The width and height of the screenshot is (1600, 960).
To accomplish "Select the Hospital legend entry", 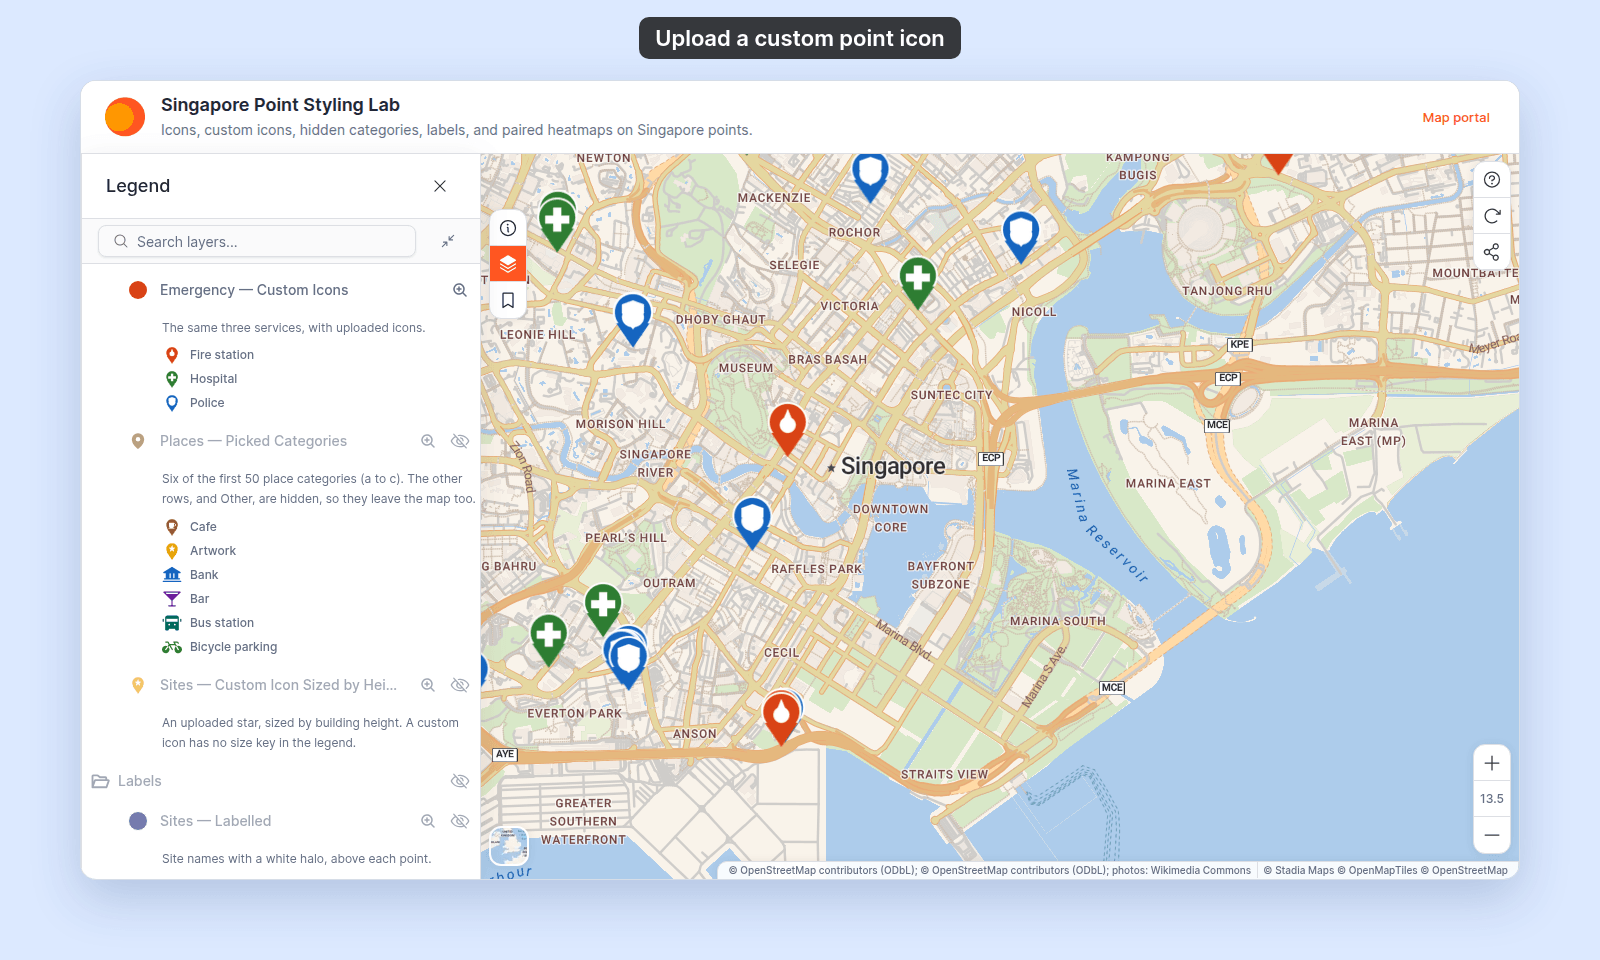I will tap(201, 379).
